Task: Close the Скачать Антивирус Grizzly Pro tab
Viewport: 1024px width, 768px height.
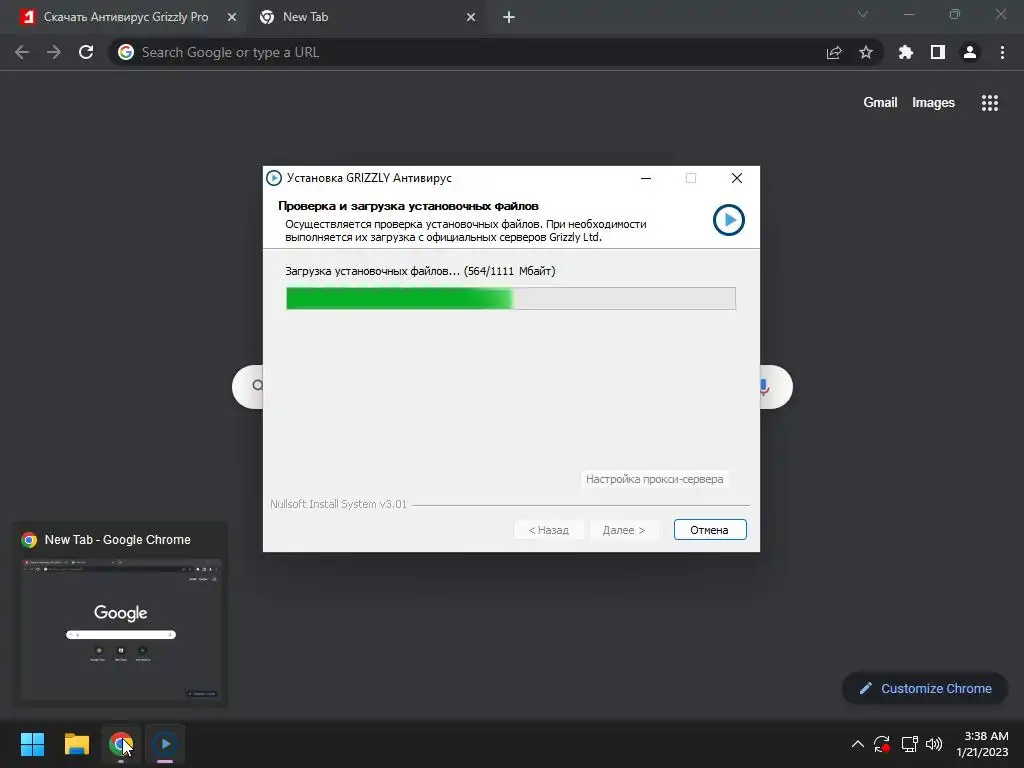Action: (x=232, y=17)
